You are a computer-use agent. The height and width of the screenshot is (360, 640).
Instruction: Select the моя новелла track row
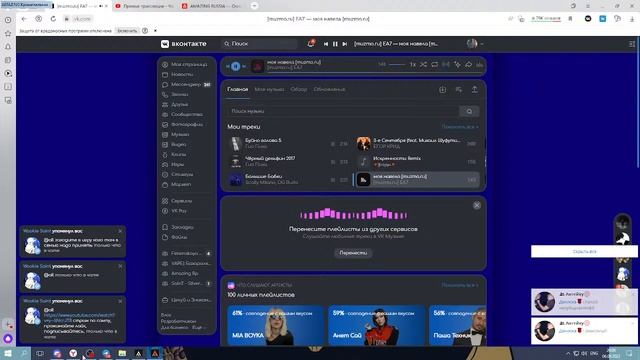[417, 179]
